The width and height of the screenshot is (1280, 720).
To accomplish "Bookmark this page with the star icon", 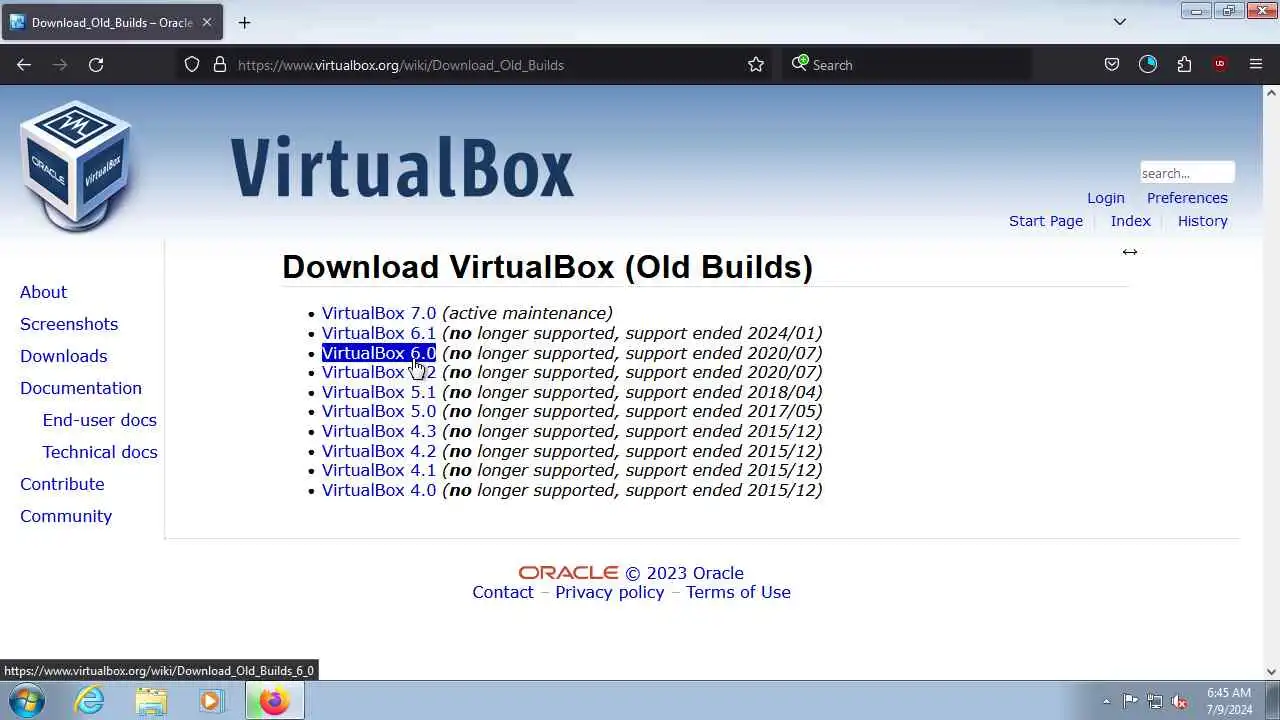I will (756, 64).
